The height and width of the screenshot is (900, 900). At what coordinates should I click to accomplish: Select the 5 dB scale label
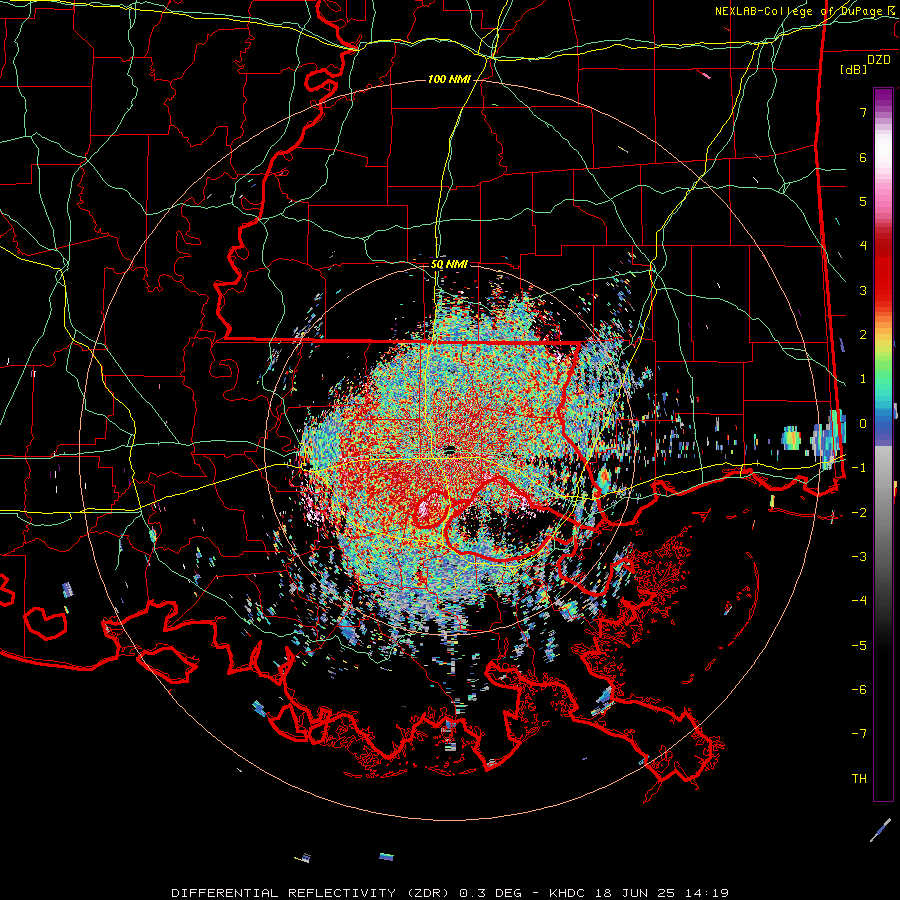click(863, 201)
